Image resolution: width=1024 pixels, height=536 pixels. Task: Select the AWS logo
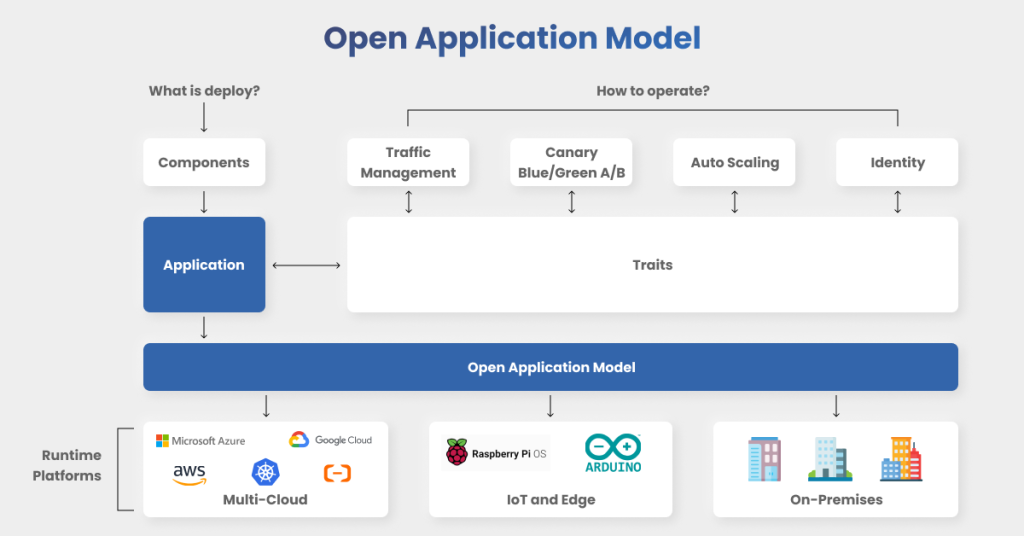pos(189,473)
